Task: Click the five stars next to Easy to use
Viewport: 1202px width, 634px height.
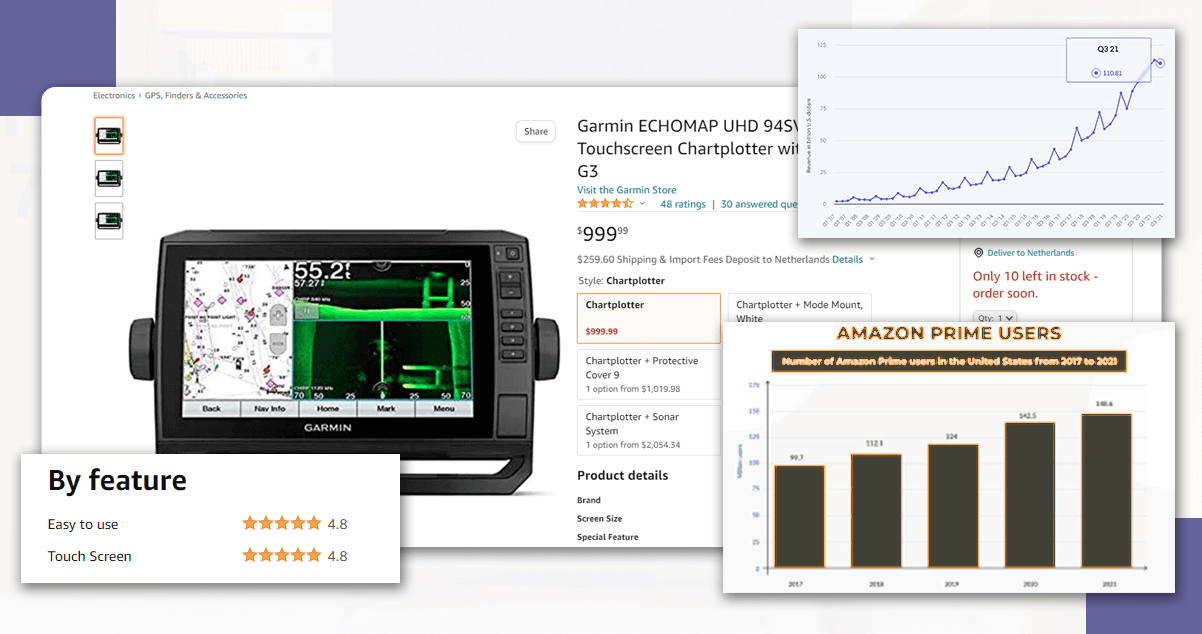Action: click(x=282, y=523)
